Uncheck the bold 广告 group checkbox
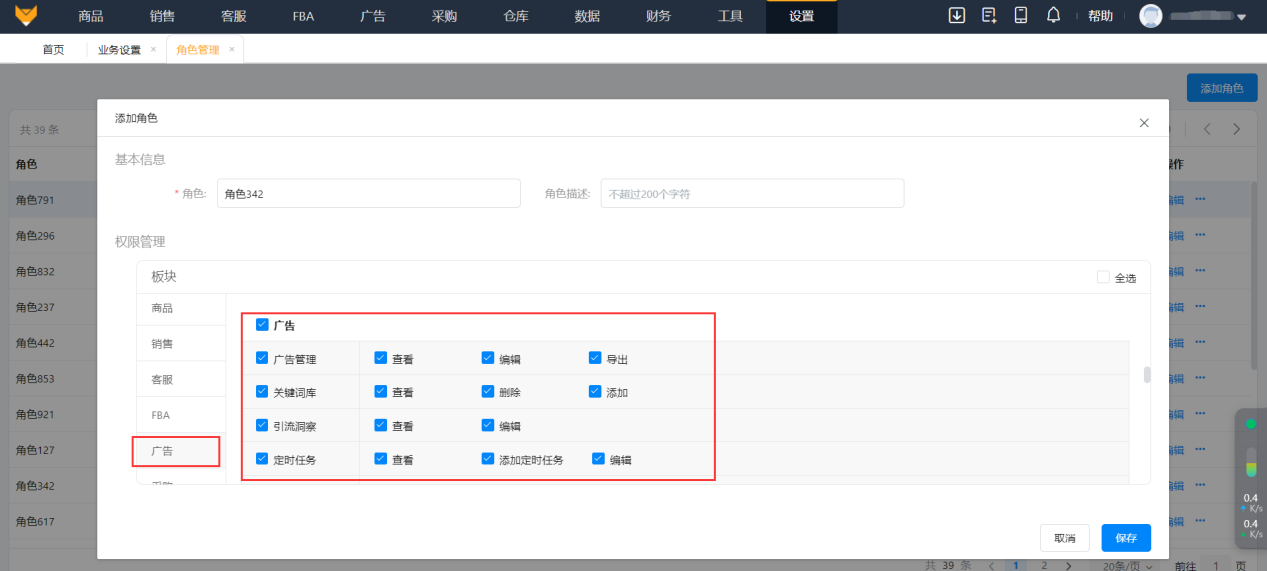The image size is (1267, 571). [262, 324]
